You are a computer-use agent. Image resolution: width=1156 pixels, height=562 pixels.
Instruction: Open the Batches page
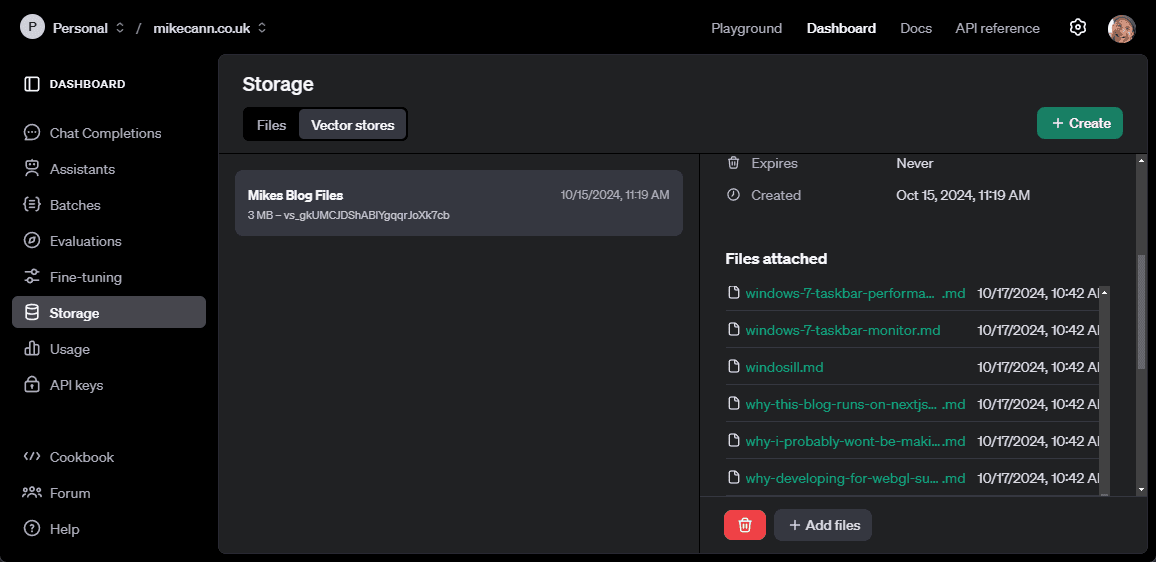[x=75, y=205]
